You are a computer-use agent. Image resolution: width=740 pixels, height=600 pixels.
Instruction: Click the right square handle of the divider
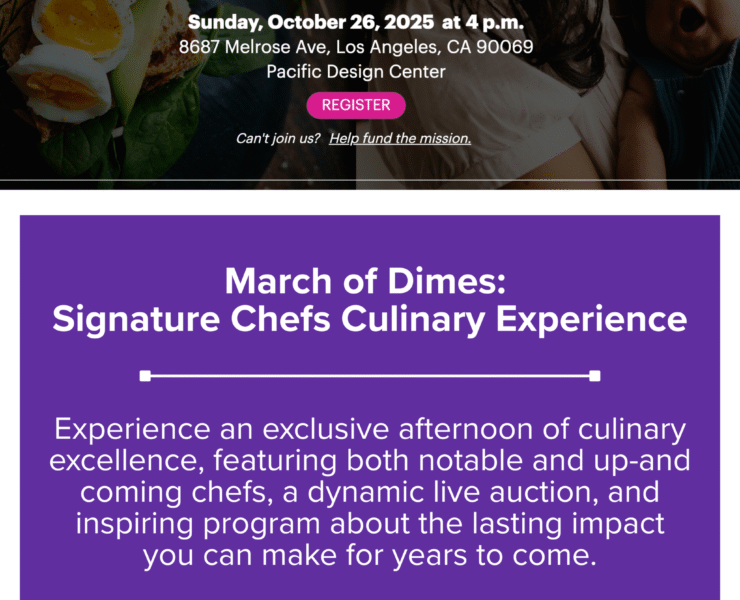point(595,376)
